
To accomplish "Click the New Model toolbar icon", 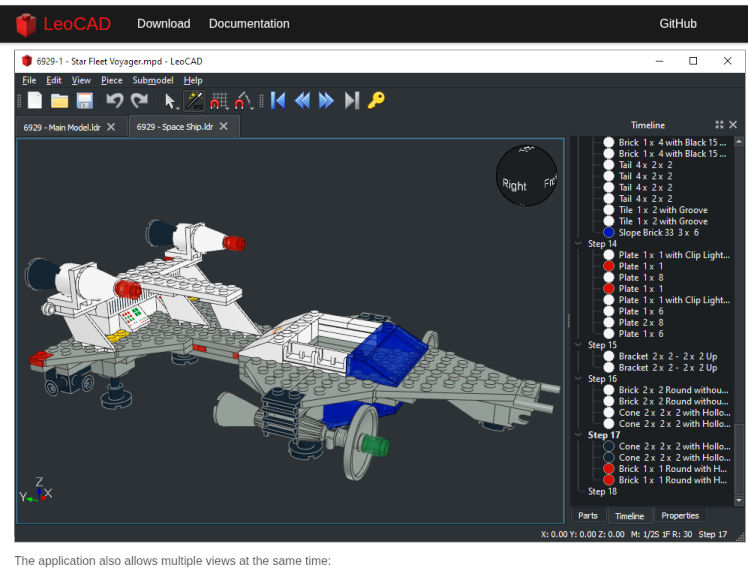I will tap(35, 100).
